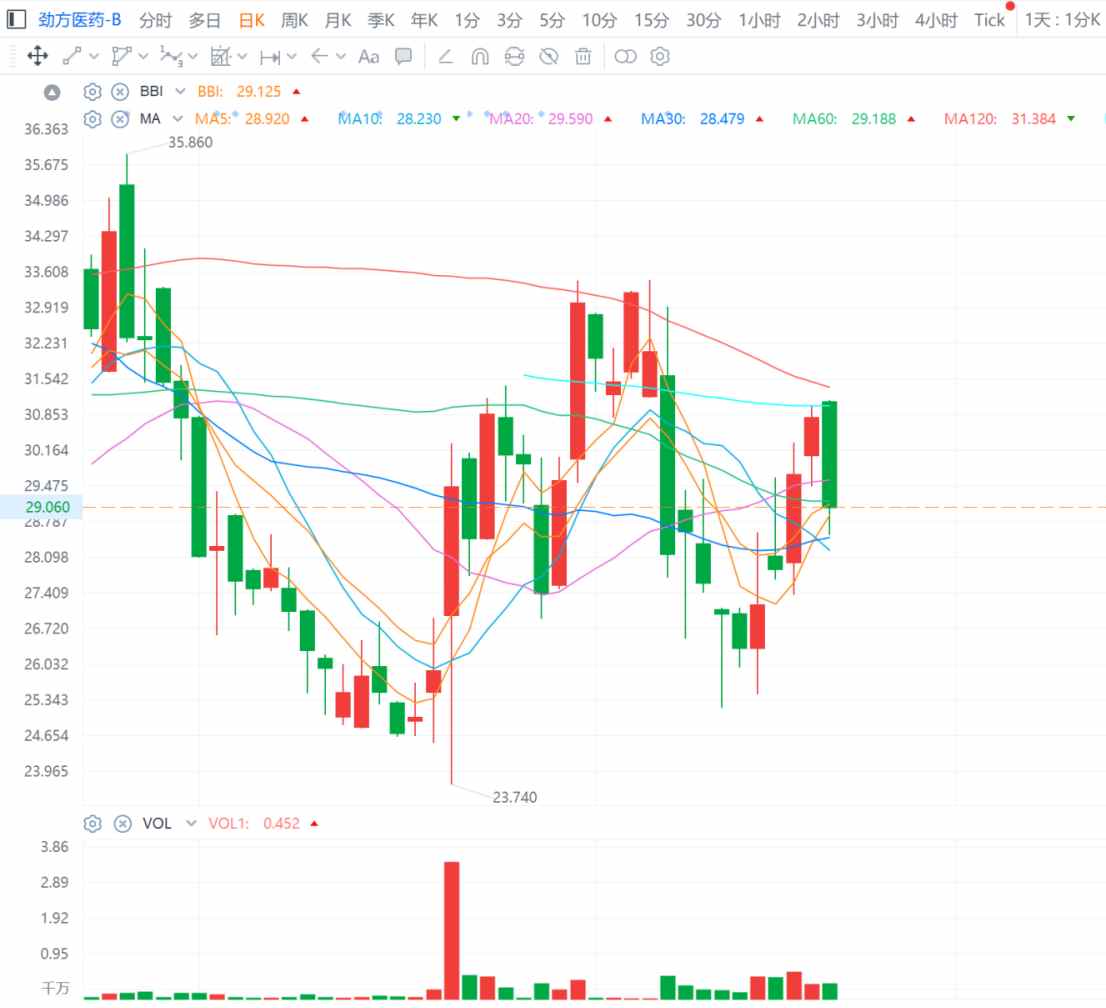1106x1008 pixels.
Task: Select the Aa text annotation tool
Action: [368, 56]
